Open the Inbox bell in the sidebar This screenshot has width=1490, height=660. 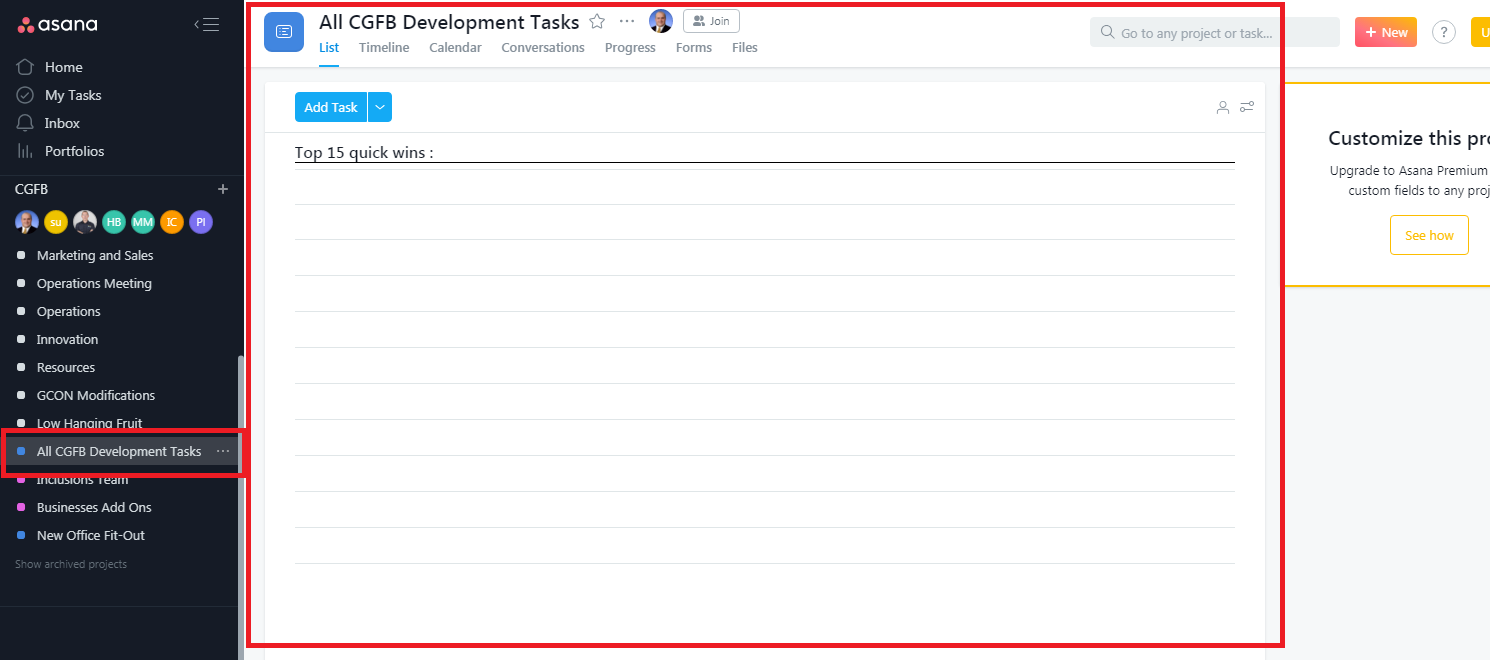26,123
